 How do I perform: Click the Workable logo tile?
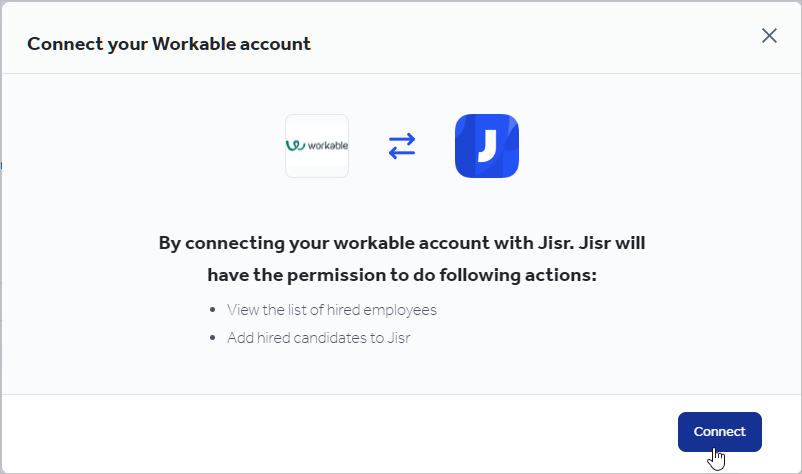[x=317, y=146]
